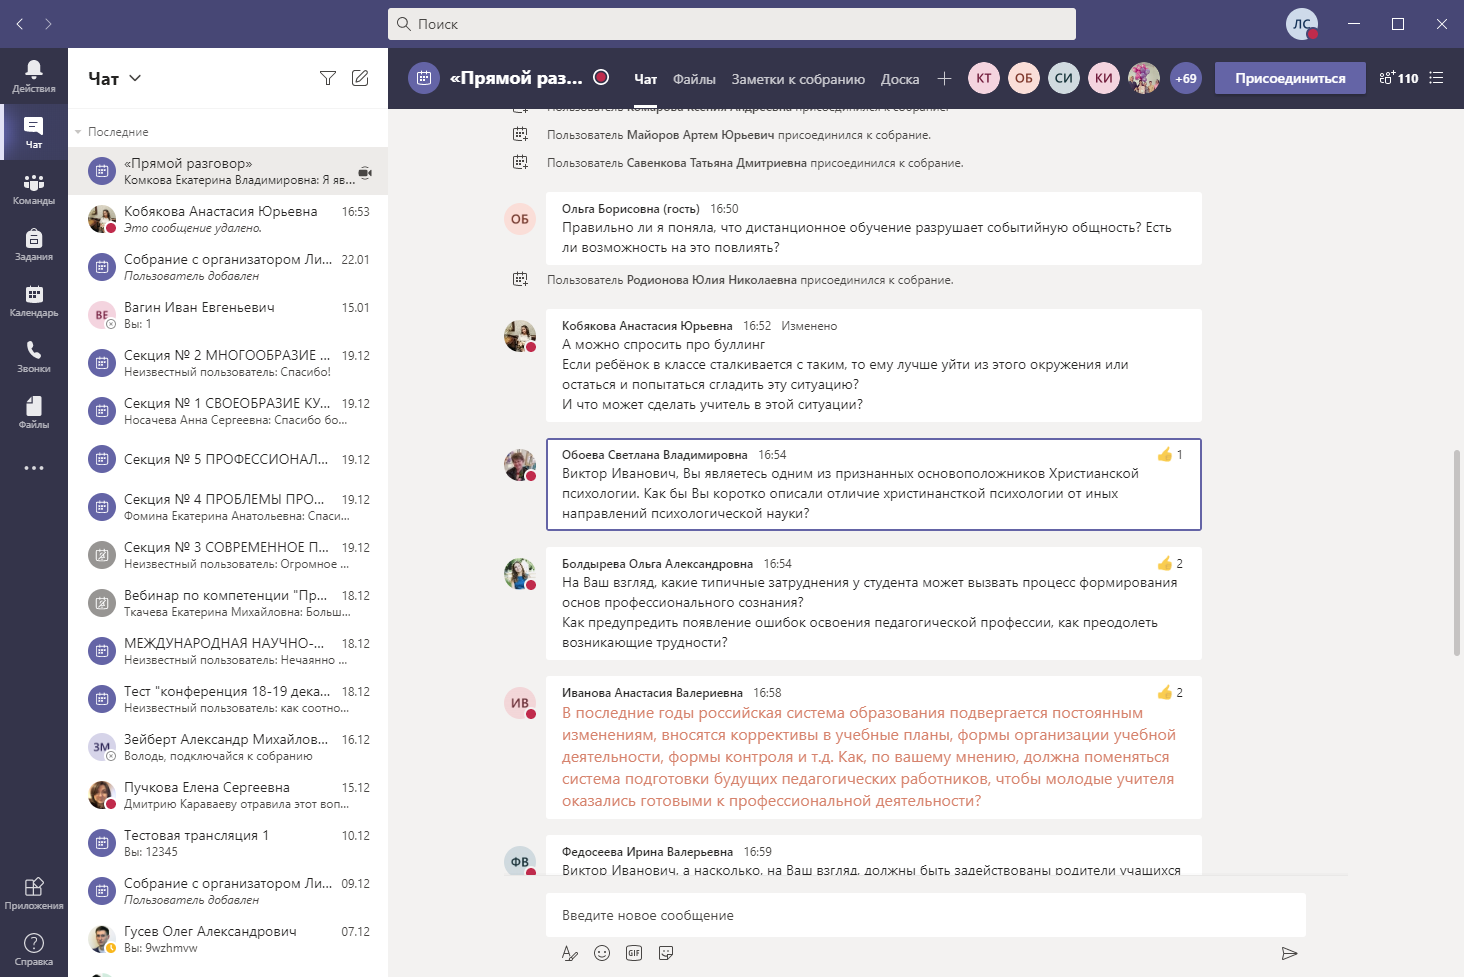Open the Activity feed in sidebar
Viewport: 1464px width, 977px height.
(x=33, y=76)
